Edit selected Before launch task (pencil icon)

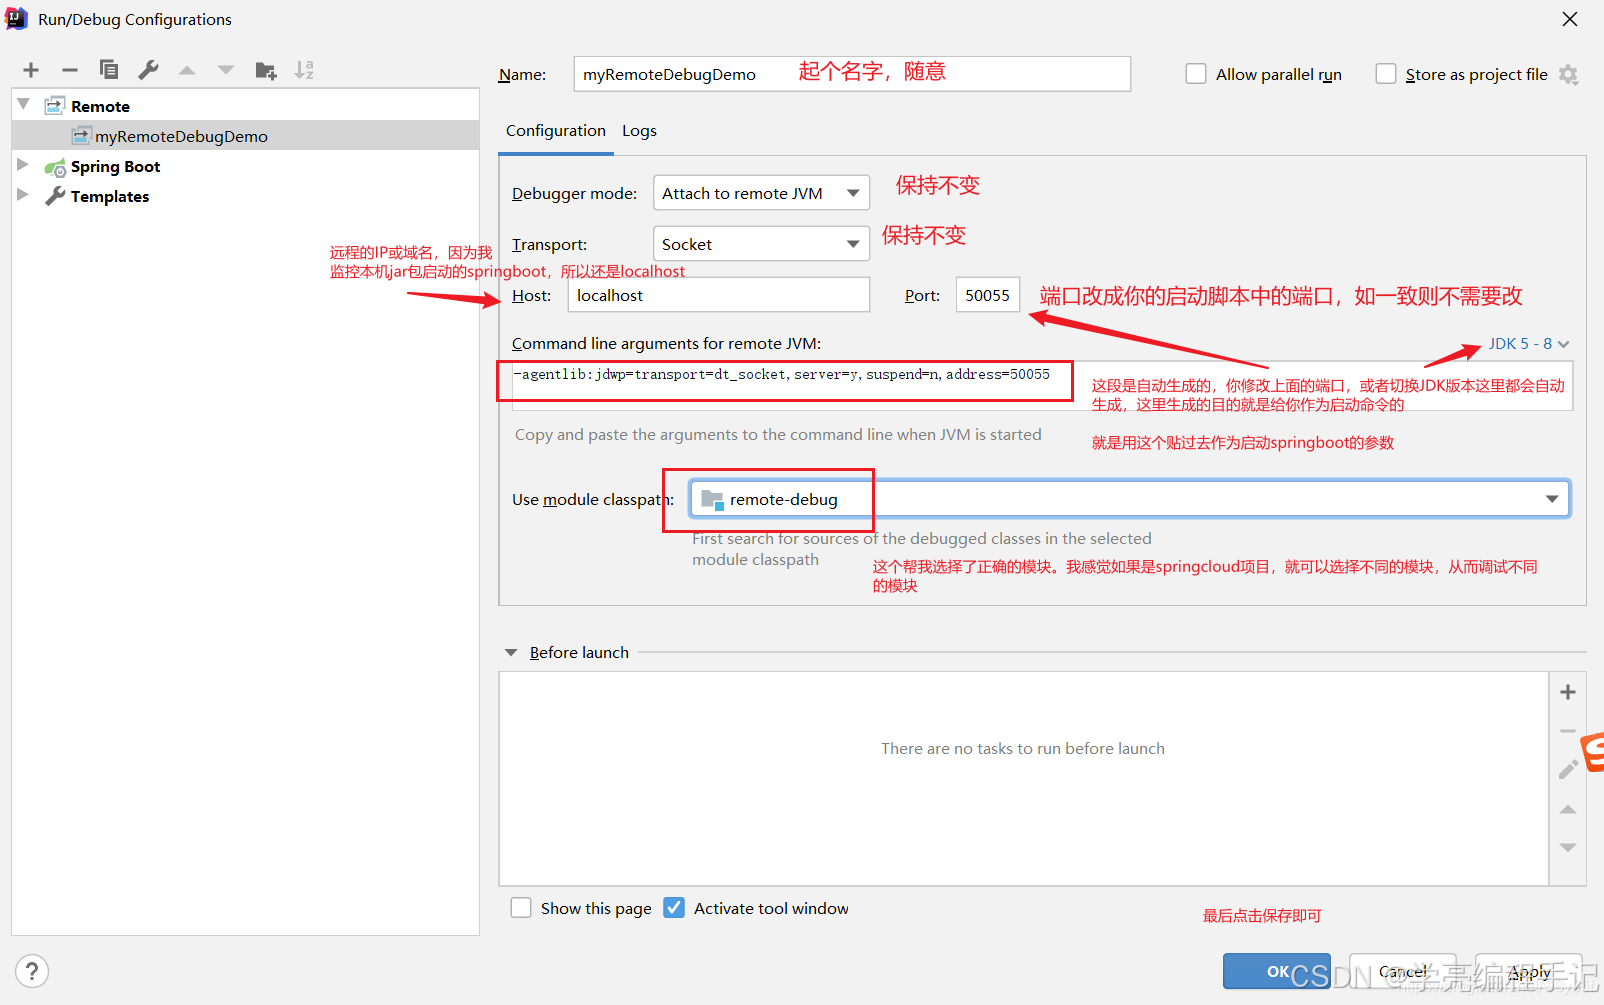tap(1567, 768)
